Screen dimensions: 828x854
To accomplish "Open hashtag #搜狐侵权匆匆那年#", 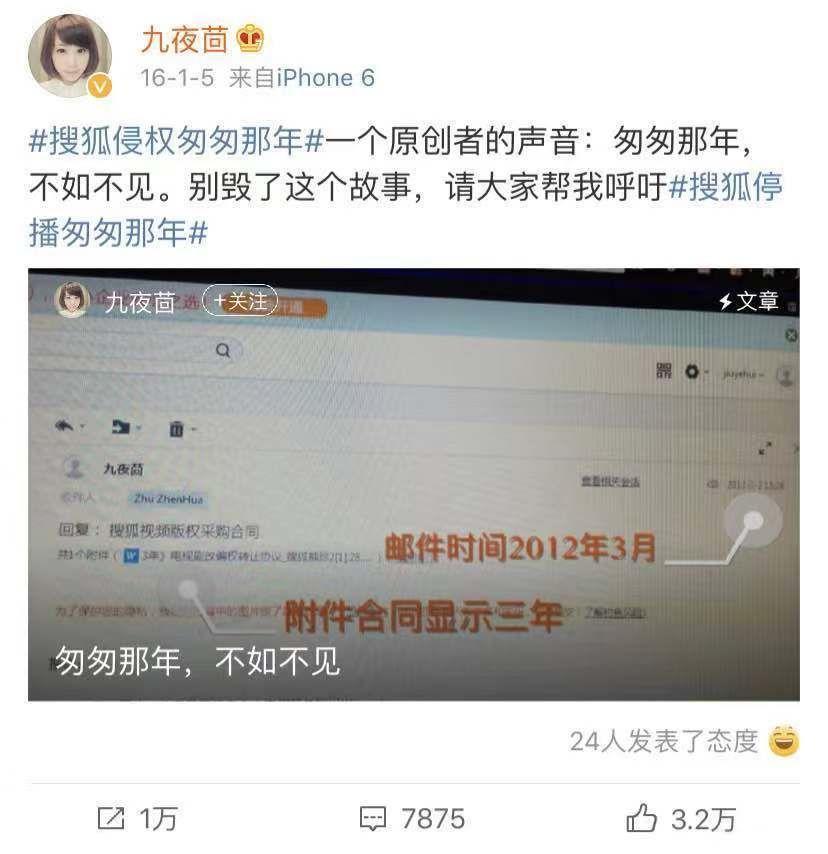I will click(176, 141).
